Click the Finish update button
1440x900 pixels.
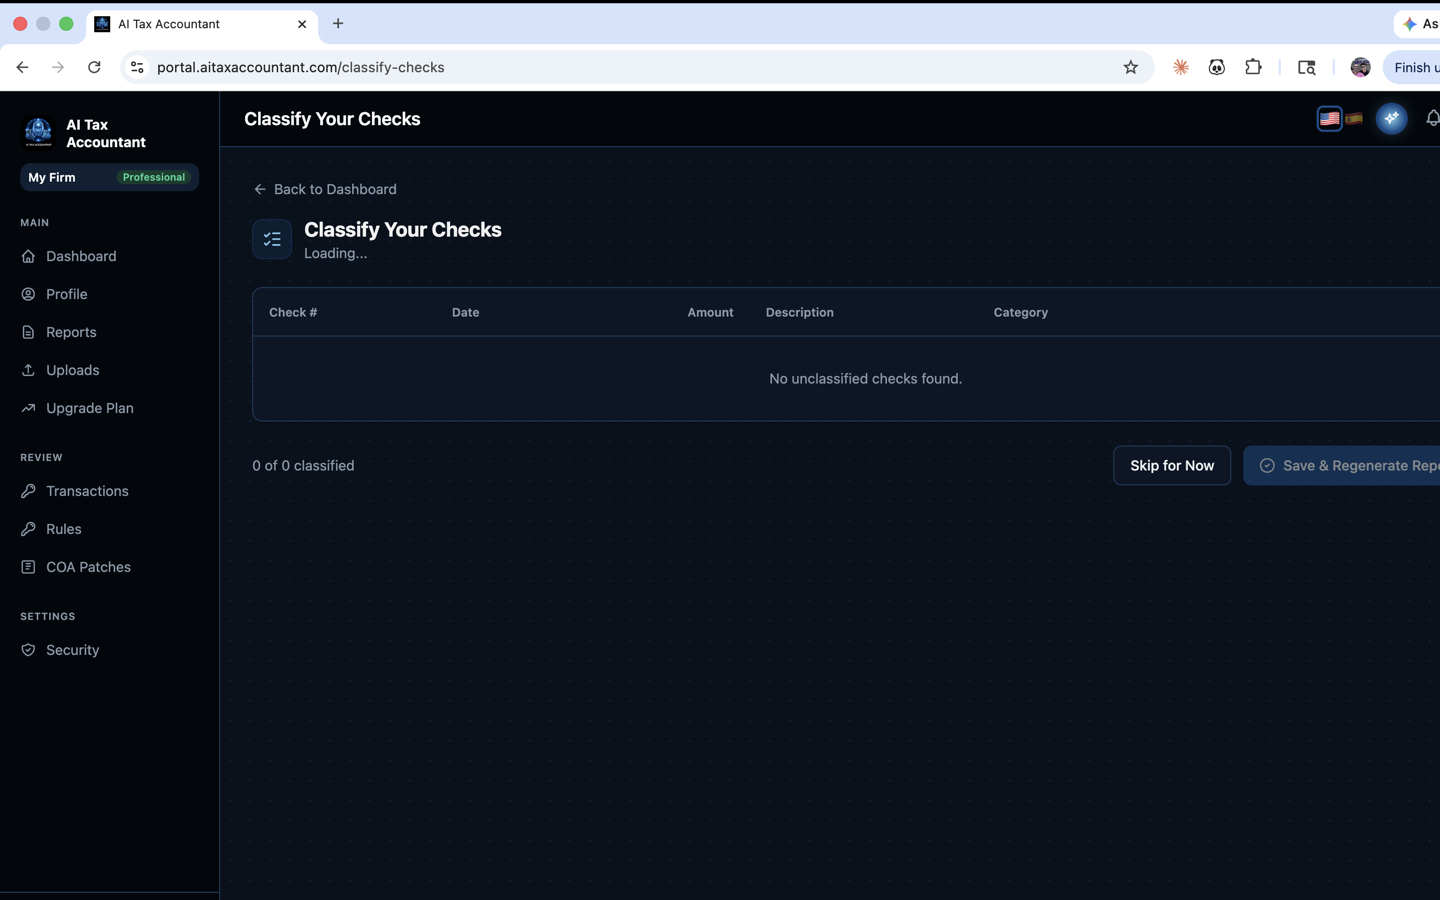pos(1412,67)
